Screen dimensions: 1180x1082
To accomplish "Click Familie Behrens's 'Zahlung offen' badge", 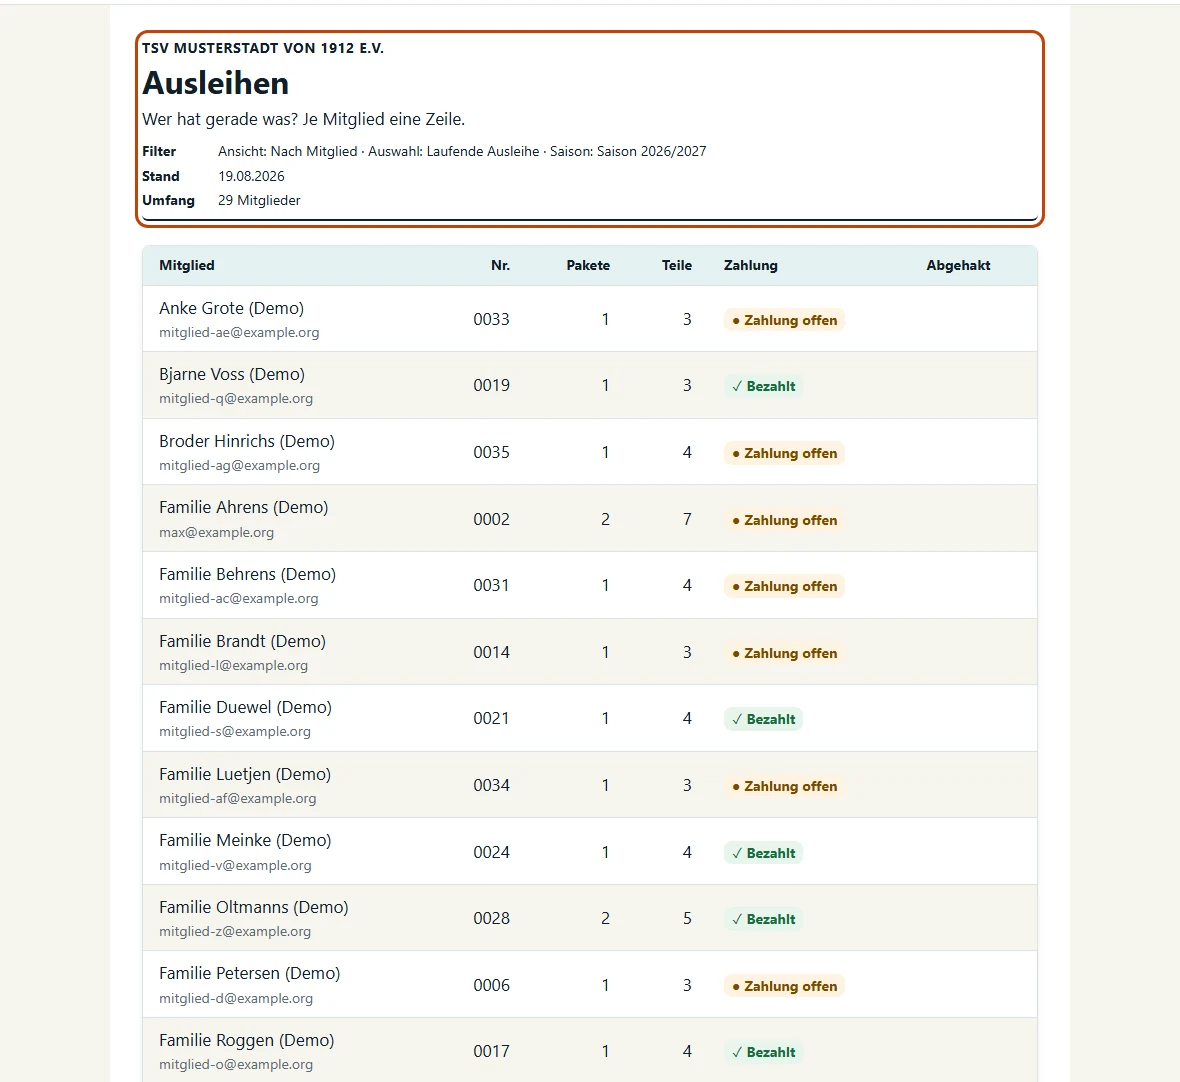I will point(784,586).
